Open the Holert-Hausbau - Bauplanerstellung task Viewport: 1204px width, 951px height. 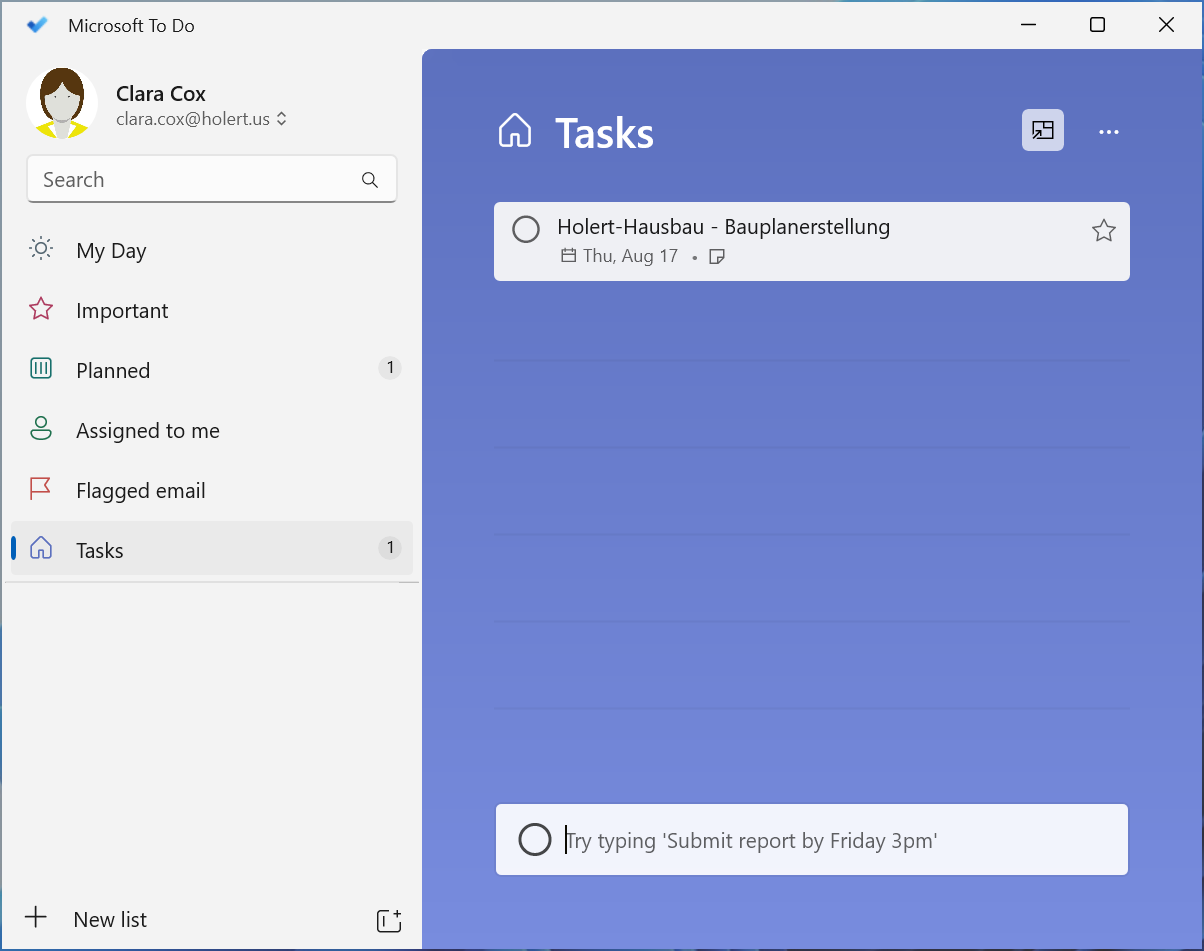pyautogui.click(x=812, y=241)
